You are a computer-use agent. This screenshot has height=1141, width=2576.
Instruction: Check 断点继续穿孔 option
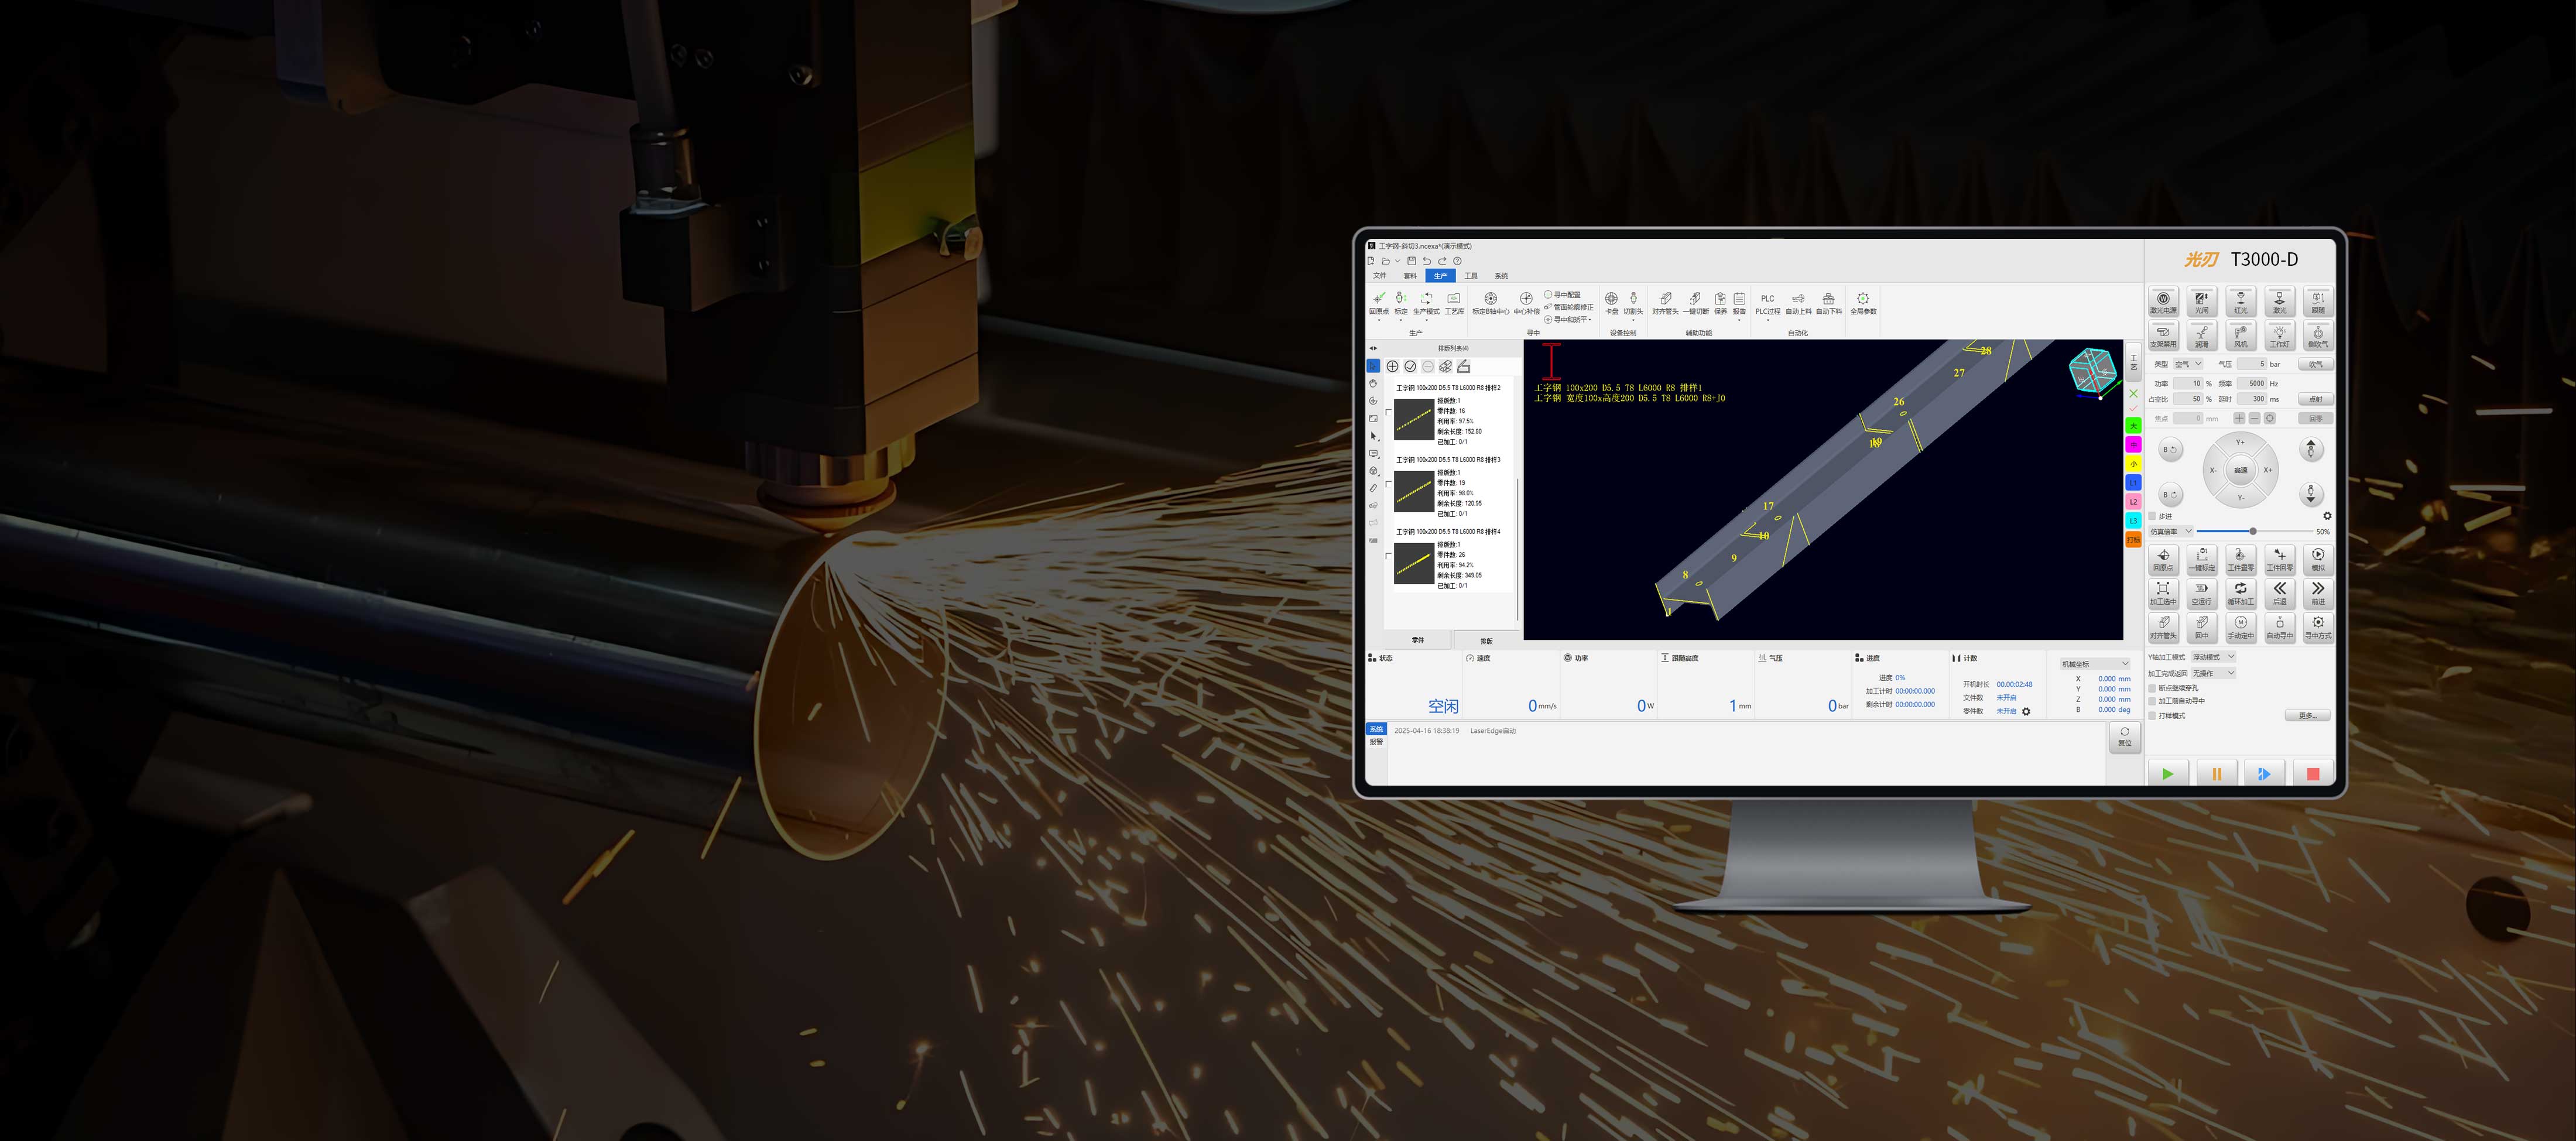click(x=2153, y=688)
